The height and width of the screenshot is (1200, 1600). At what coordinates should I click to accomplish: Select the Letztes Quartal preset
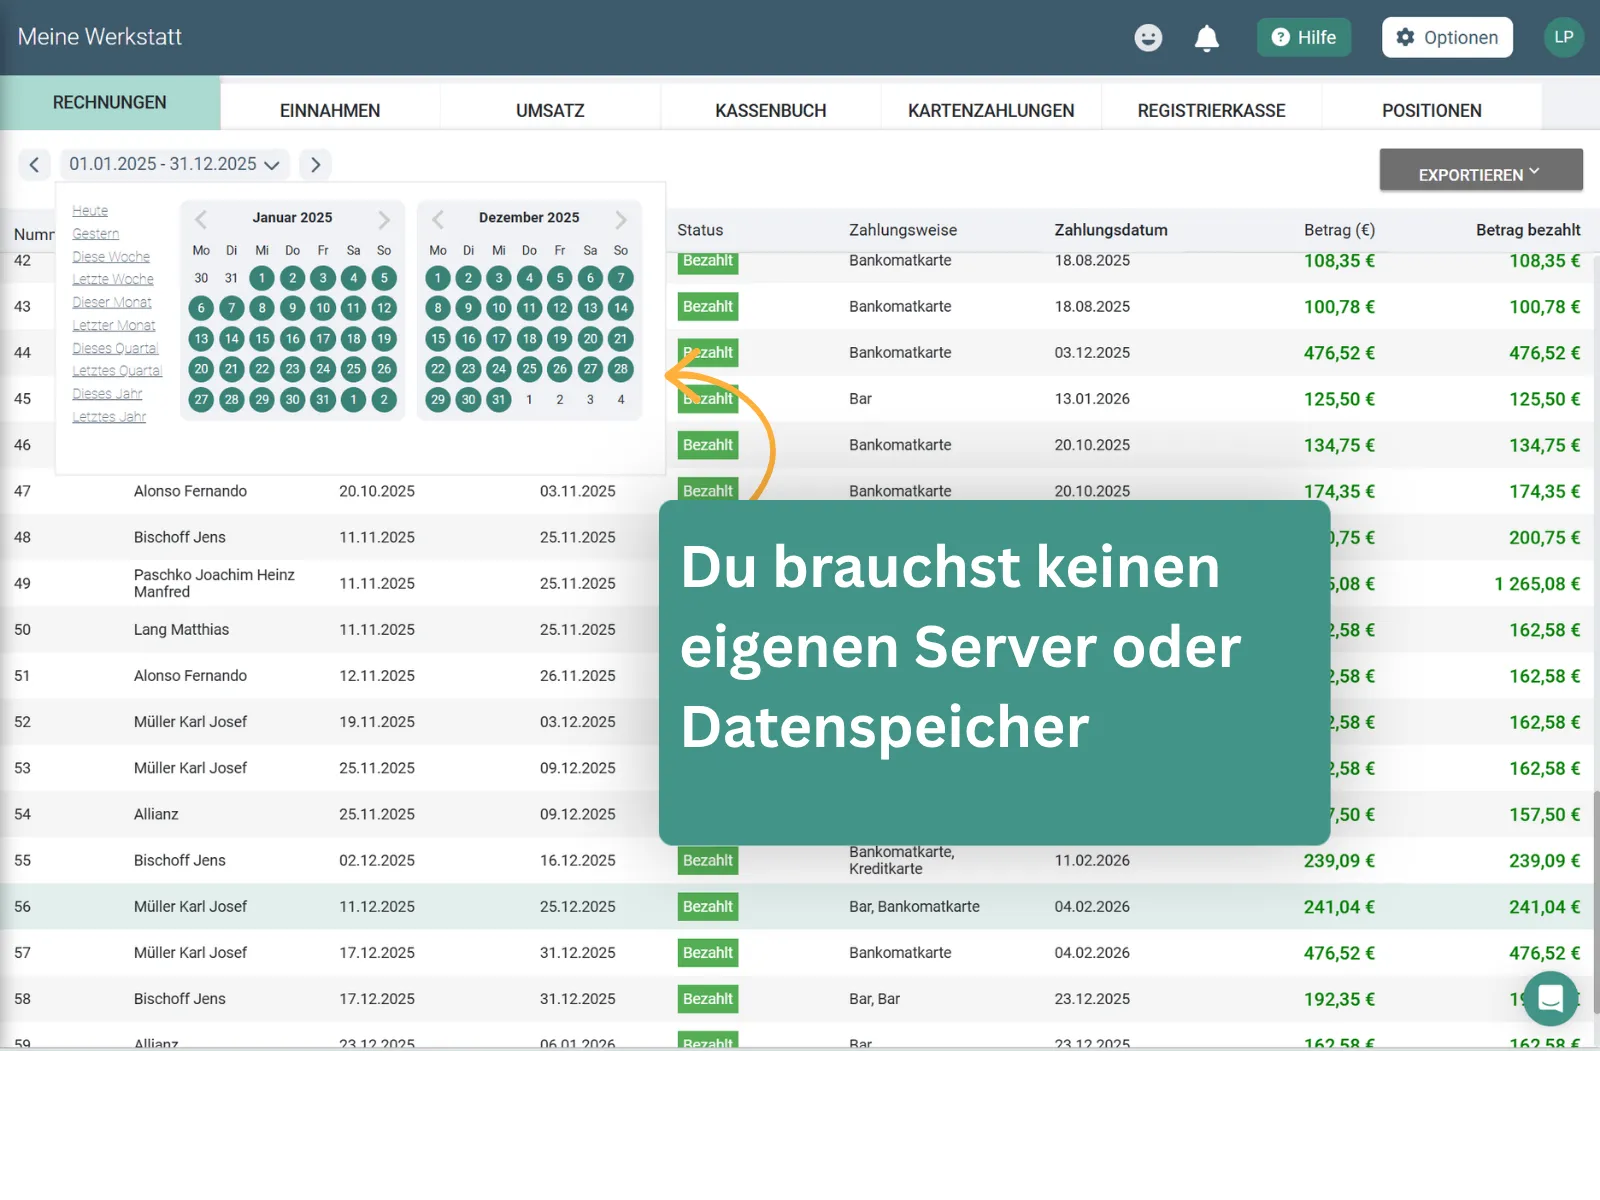click(117, 370)
